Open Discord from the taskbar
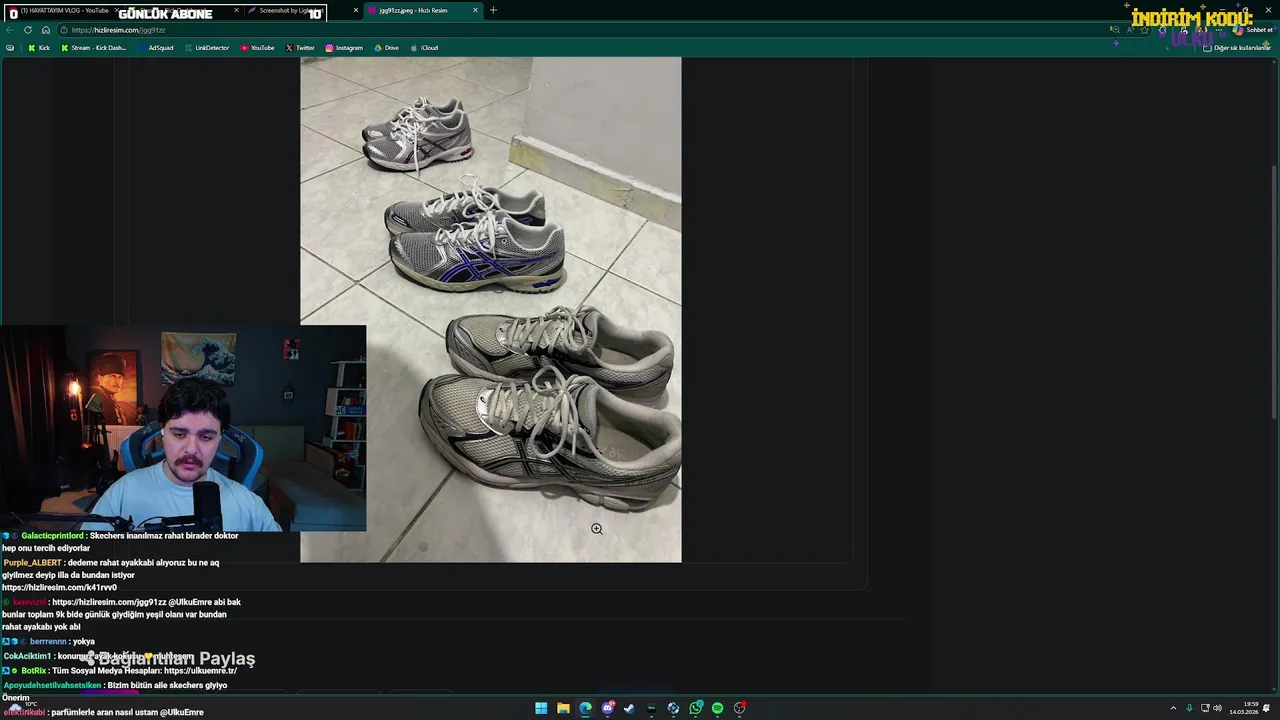Image resolution: width=1280 pixels, height=720 pixels. [607, 708]
